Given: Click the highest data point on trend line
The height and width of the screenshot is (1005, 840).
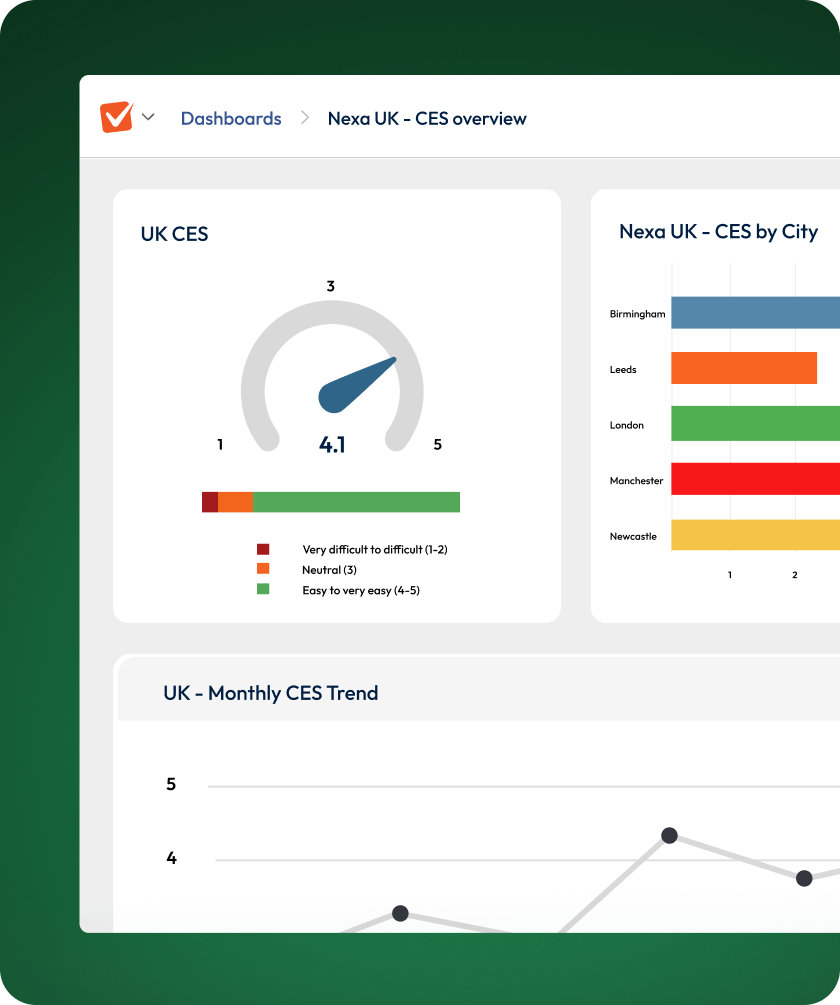Looking at the screenshot, I should pos(670,835).
